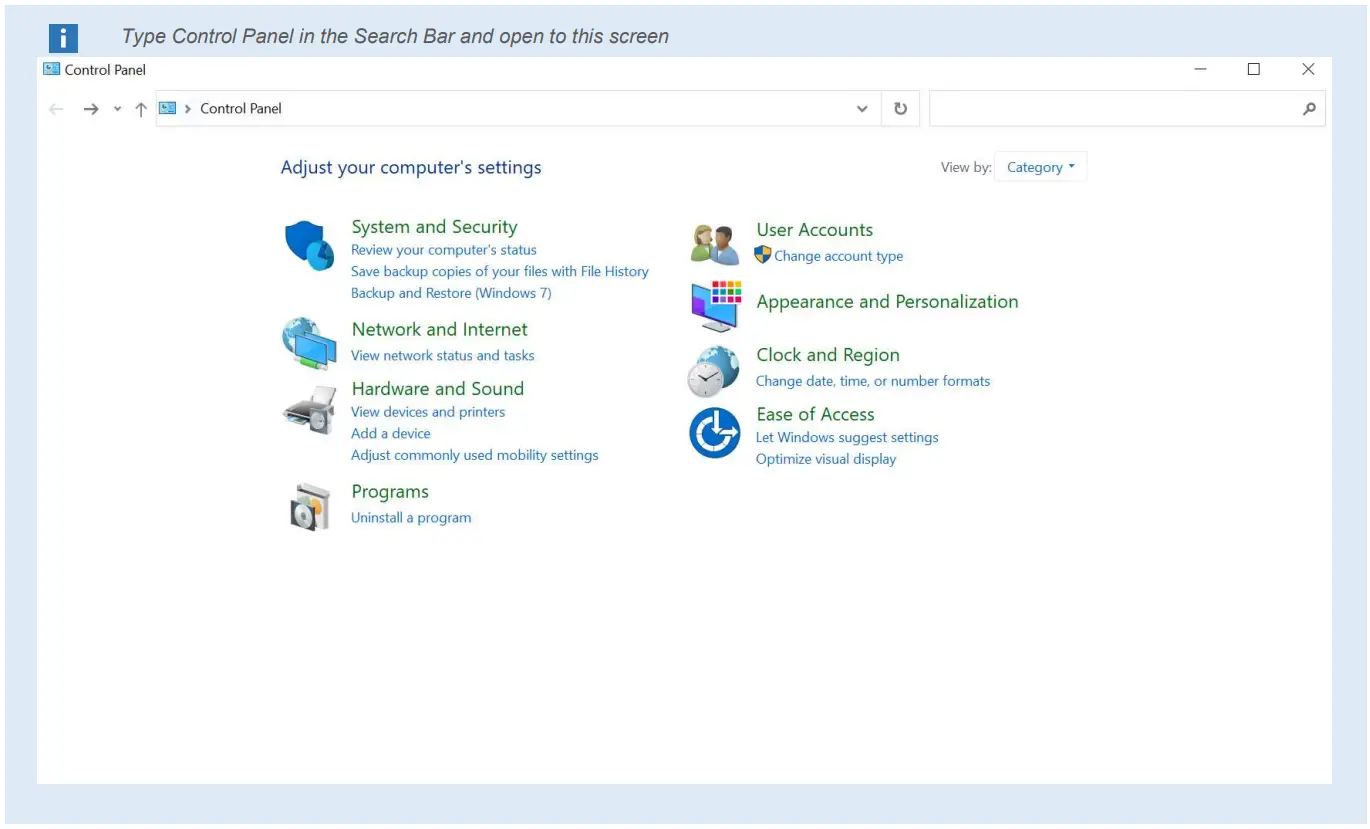The height and width of the screenshot is (829, 1370).
Task: Open the recent locations chevron
Action: coord(117,109)
